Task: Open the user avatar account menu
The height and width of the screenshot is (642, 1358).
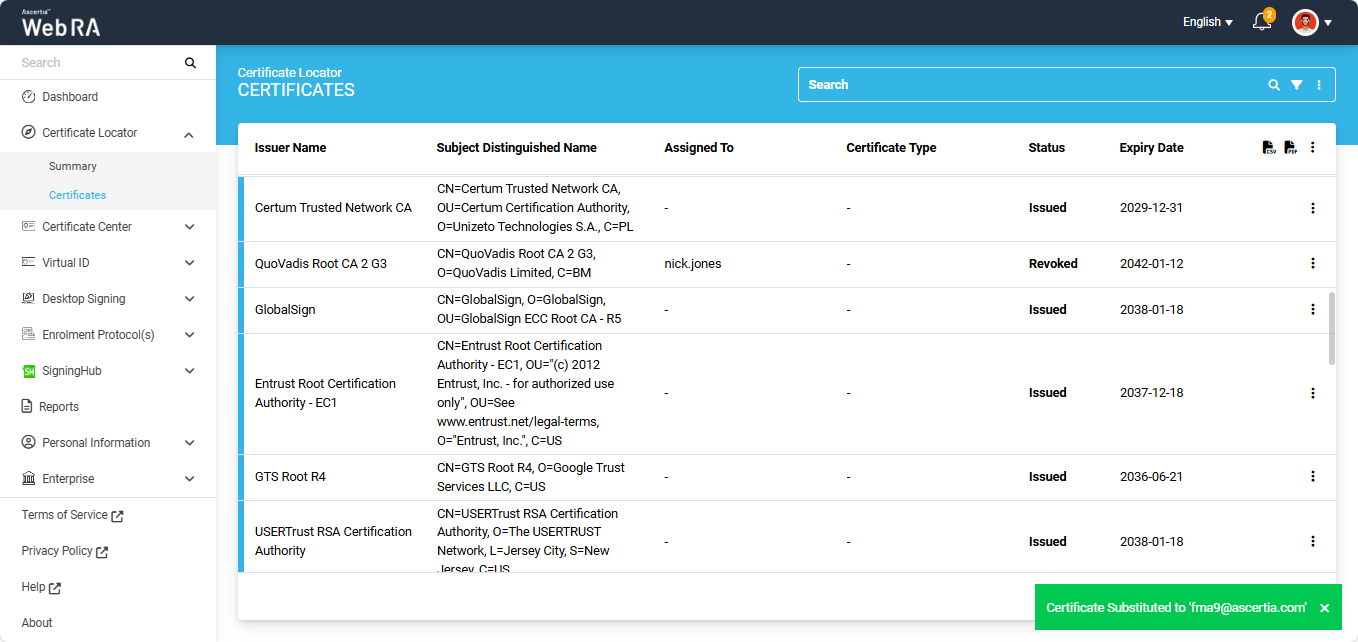Action: pyautogui.click(x=1312, y=22)
